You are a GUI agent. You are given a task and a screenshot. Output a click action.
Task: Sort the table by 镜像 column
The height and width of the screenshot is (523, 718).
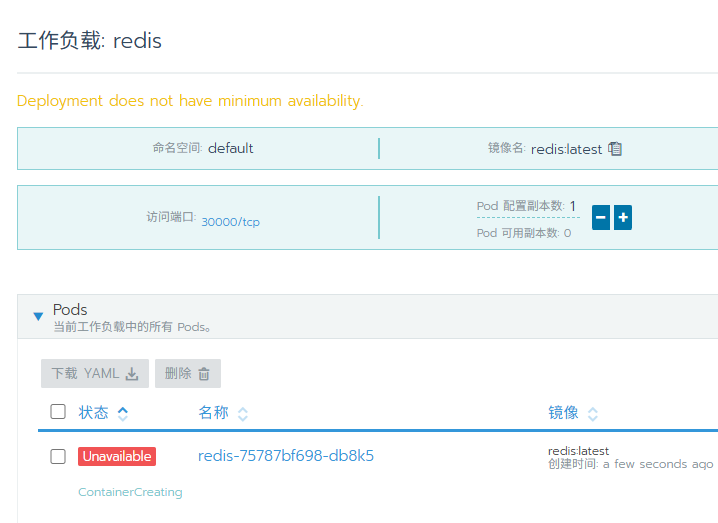(573, 413)
